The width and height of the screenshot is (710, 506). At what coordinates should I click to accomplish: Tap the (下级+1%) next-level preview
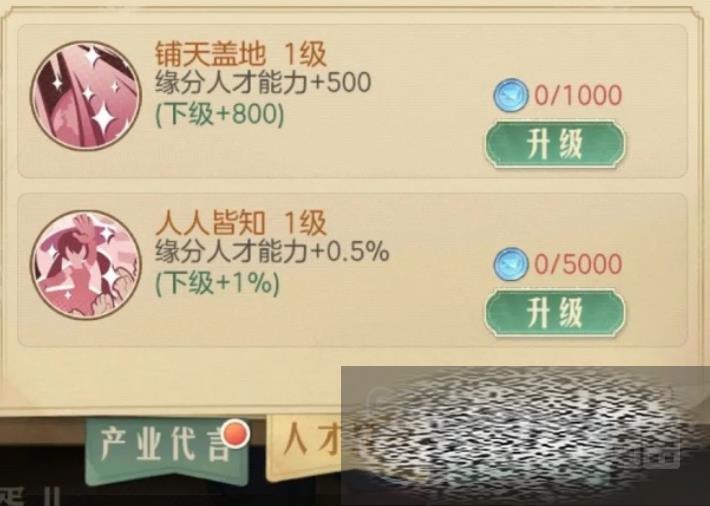pyautogui.click(x=217, y=283)
